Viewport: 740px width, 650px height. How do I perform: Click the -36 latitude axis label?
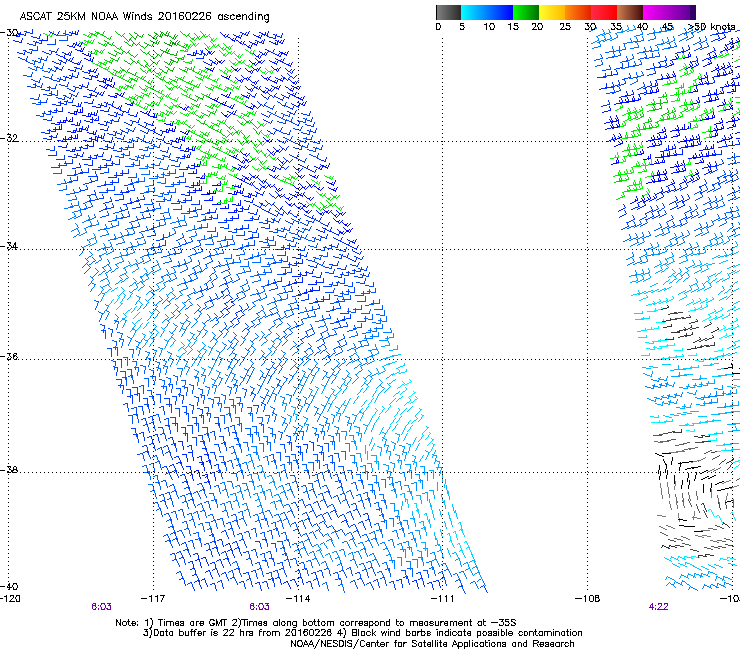pyautogui.click(x=9, y=356)
